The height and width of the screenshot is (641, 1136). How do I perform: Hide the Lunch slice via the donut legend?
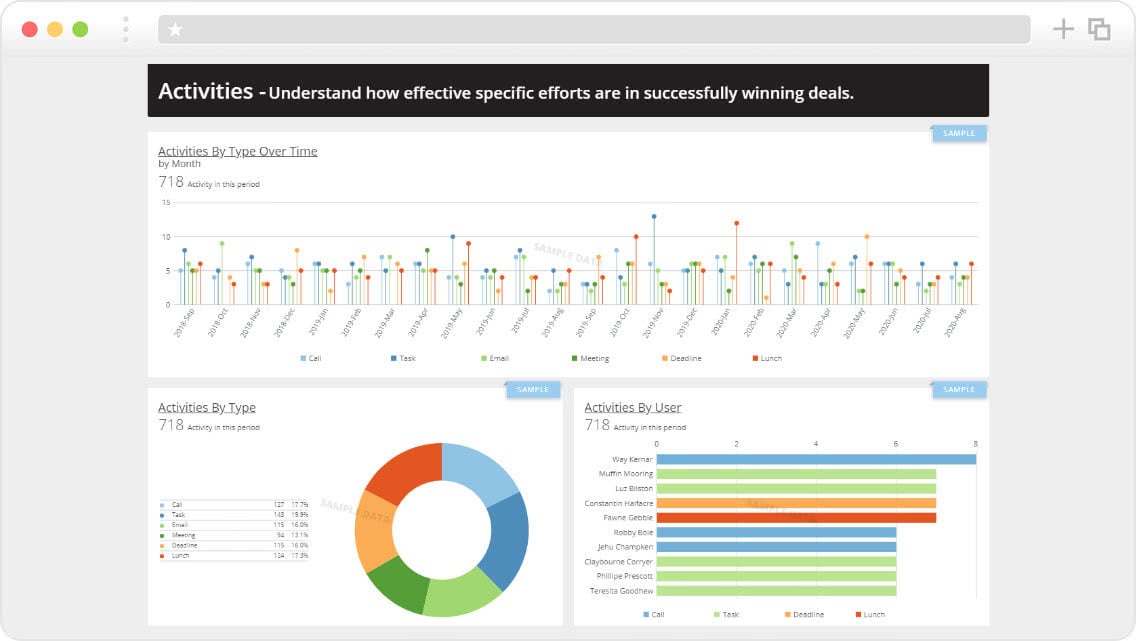[162, 557]
